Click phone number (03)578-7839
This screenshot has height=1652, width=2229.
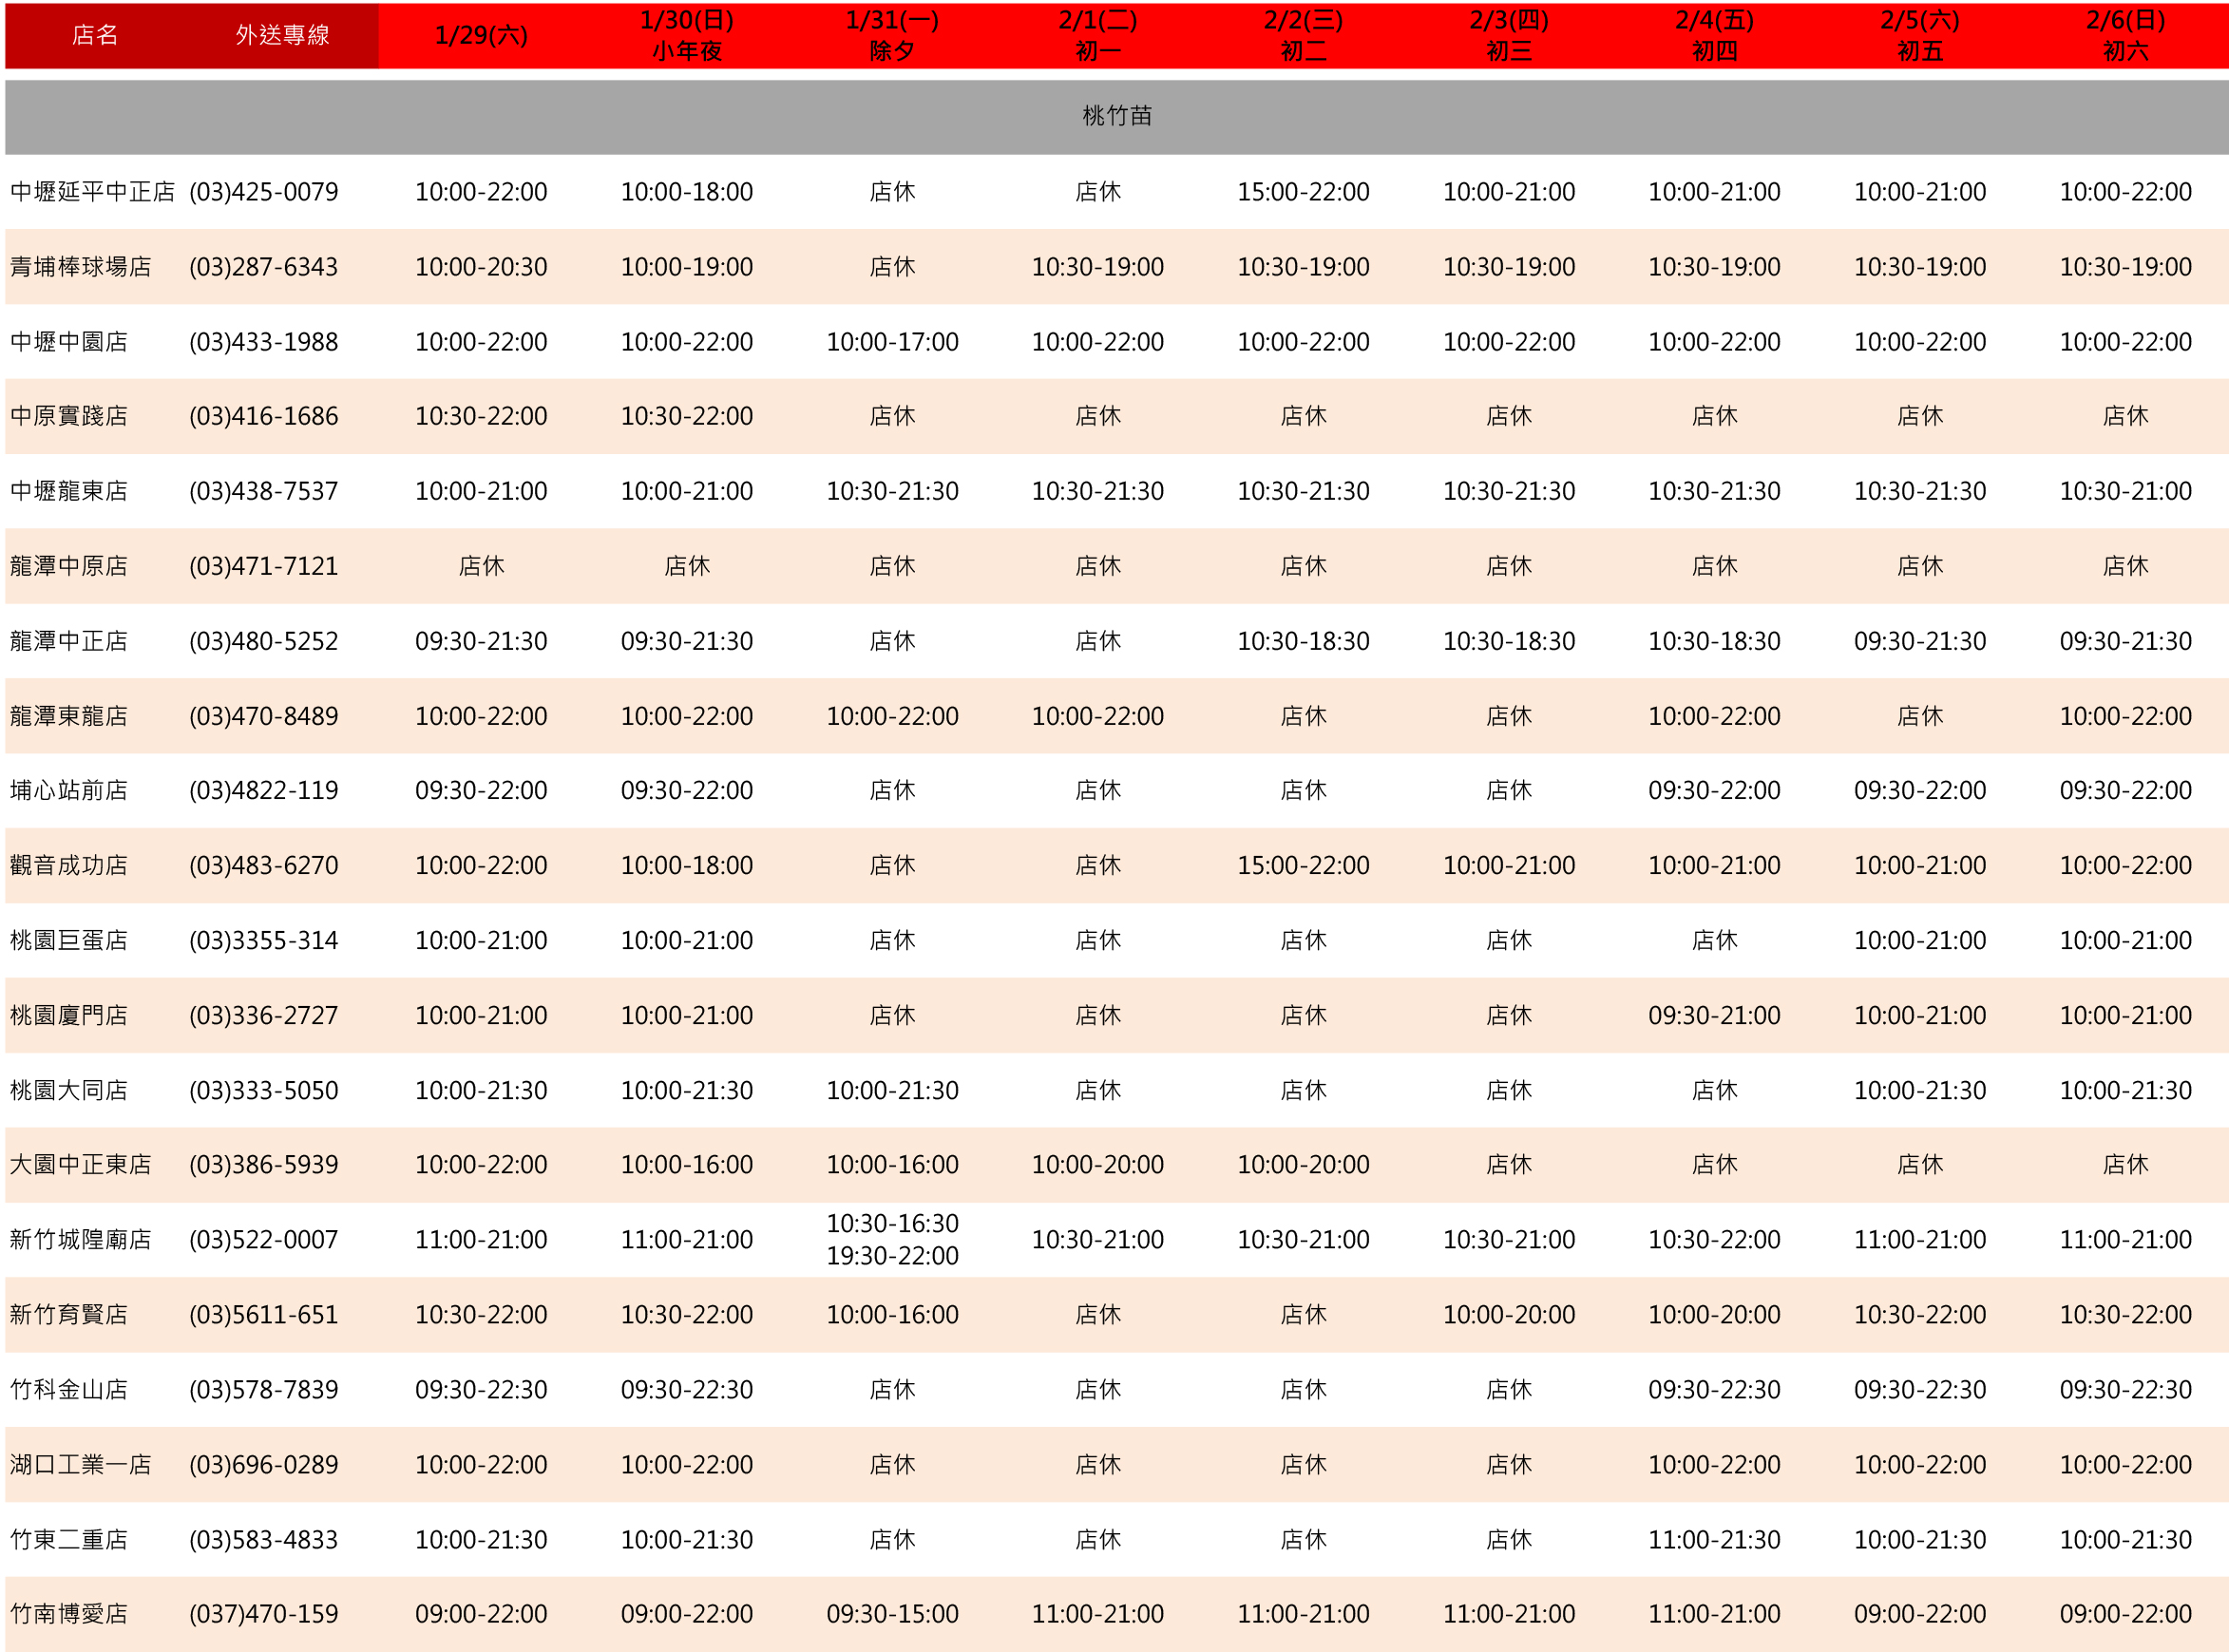(x=264, y=1389)
